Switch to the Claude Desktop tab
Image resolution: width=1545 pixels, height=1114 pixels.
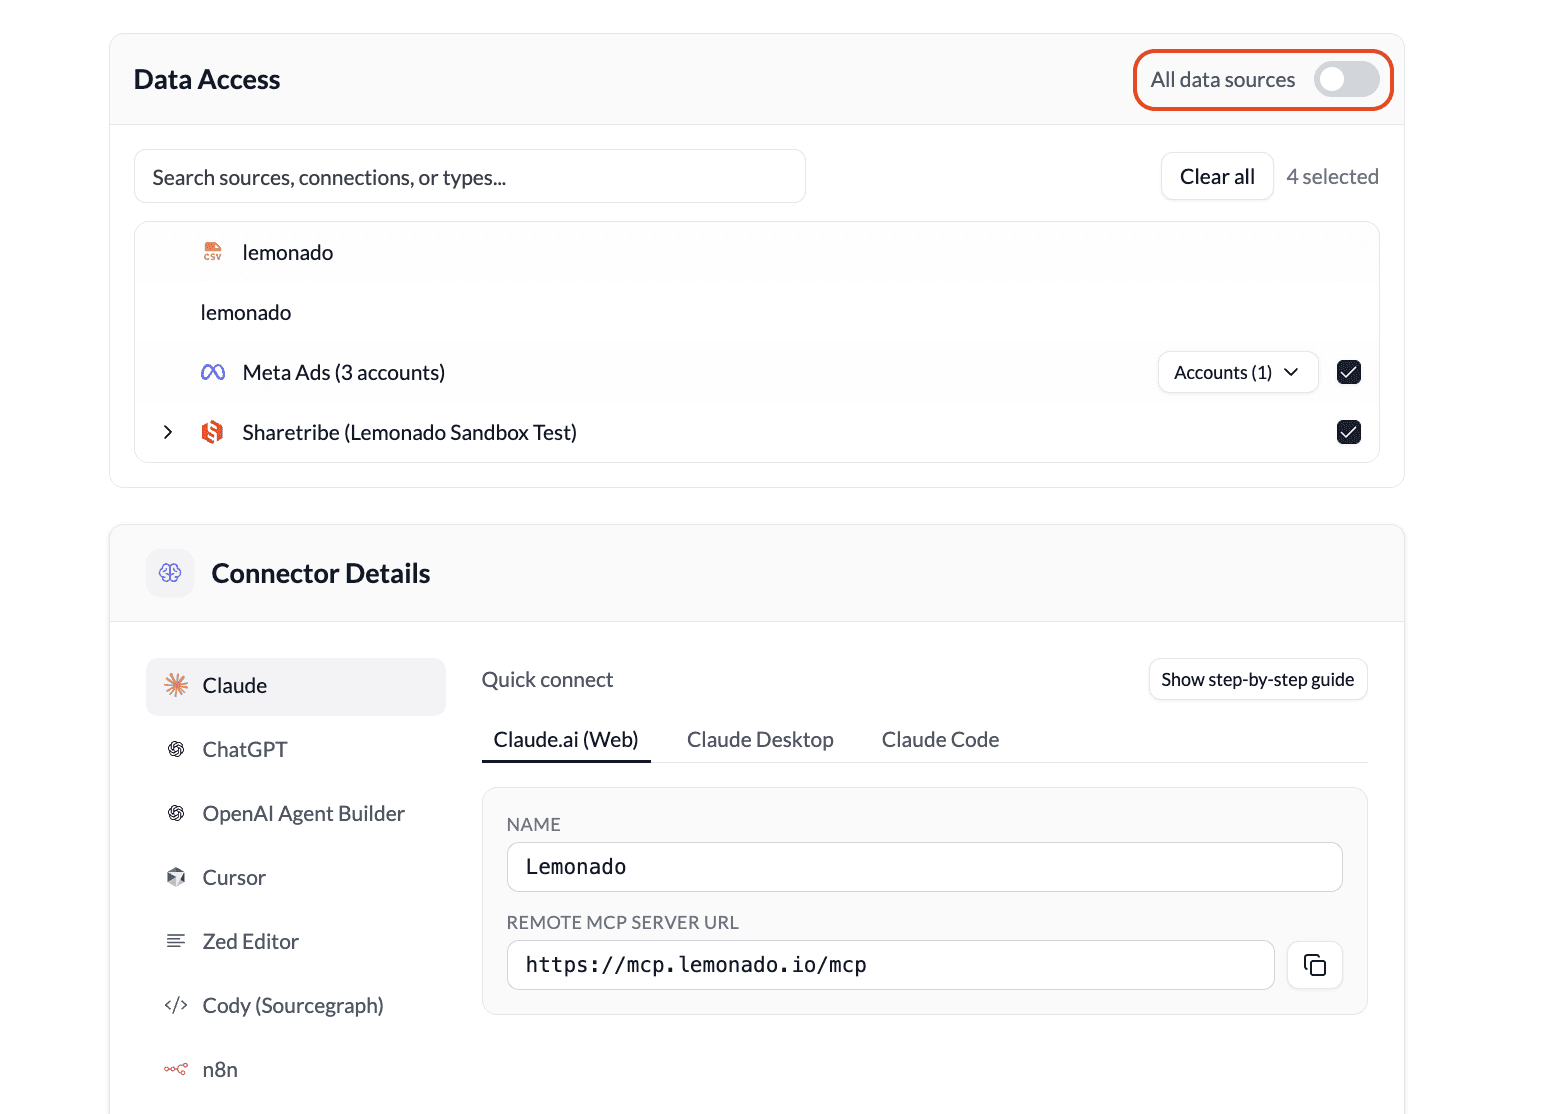[x=760, y=740]
